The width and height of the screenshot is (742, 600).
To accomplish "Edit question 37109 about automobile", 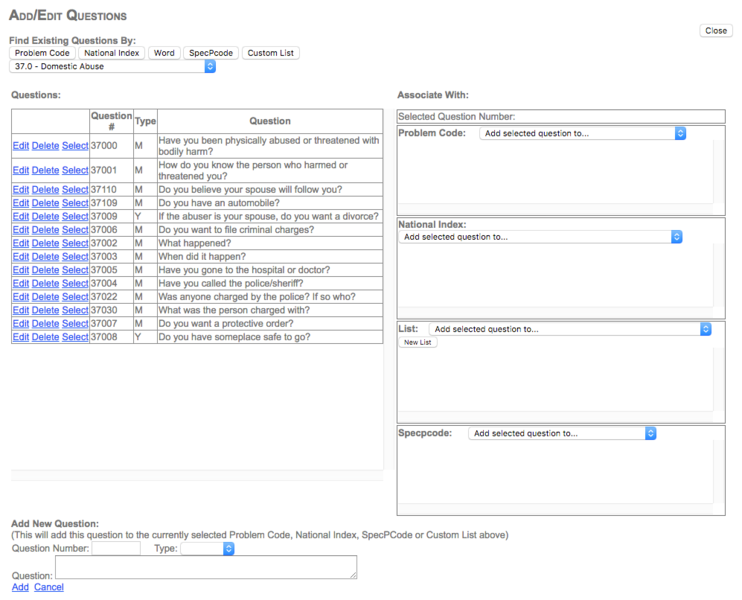I will pos(21,203).
